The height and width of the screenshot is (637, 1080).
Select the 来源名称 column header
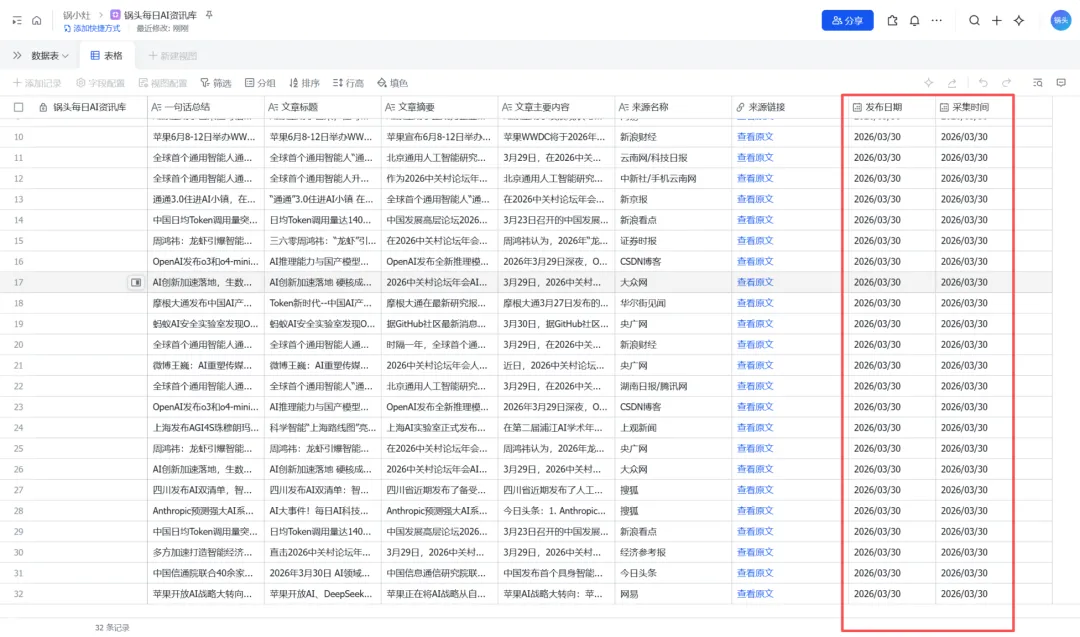click(x=673, y=107)
